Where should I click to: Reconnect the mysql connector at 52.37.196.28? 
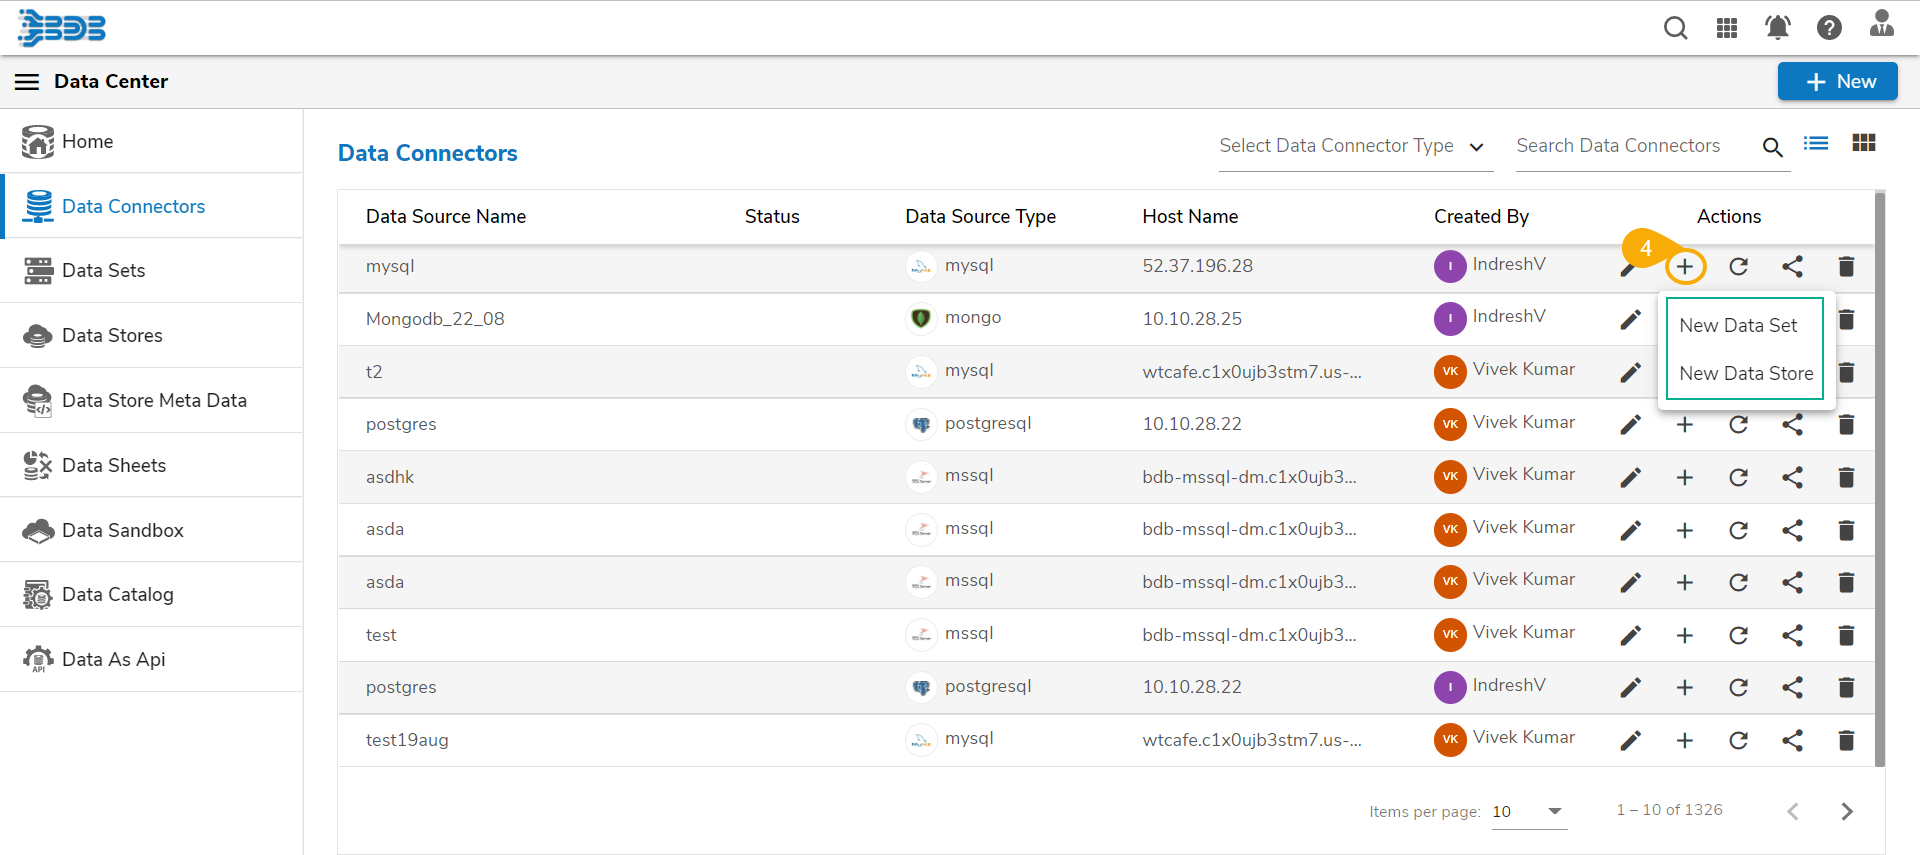[x=1738, y=267]
